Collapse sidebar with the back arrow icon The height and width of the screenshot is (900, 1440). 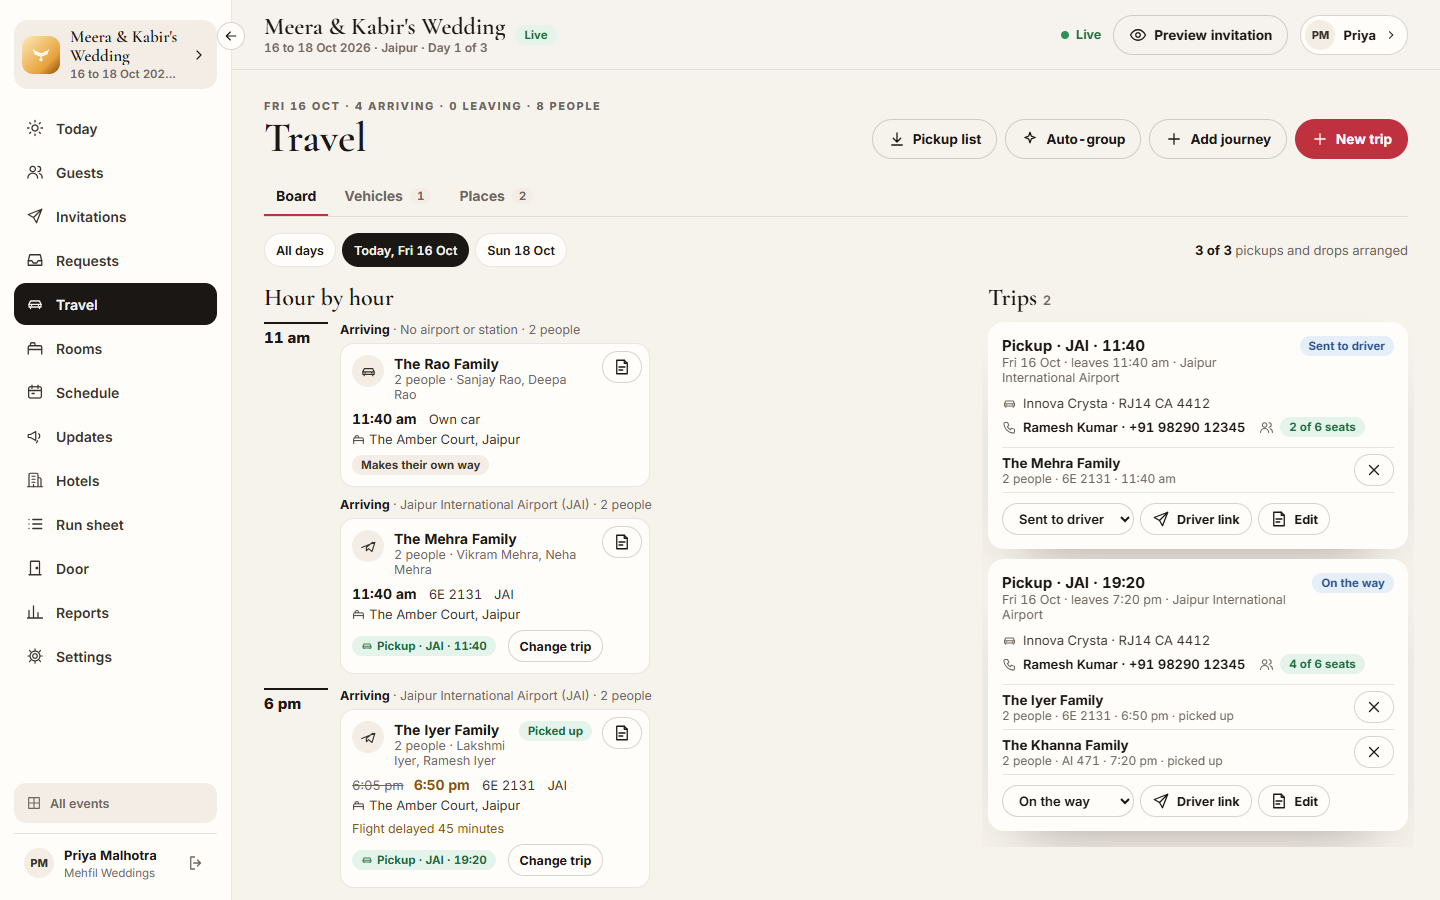231,36
